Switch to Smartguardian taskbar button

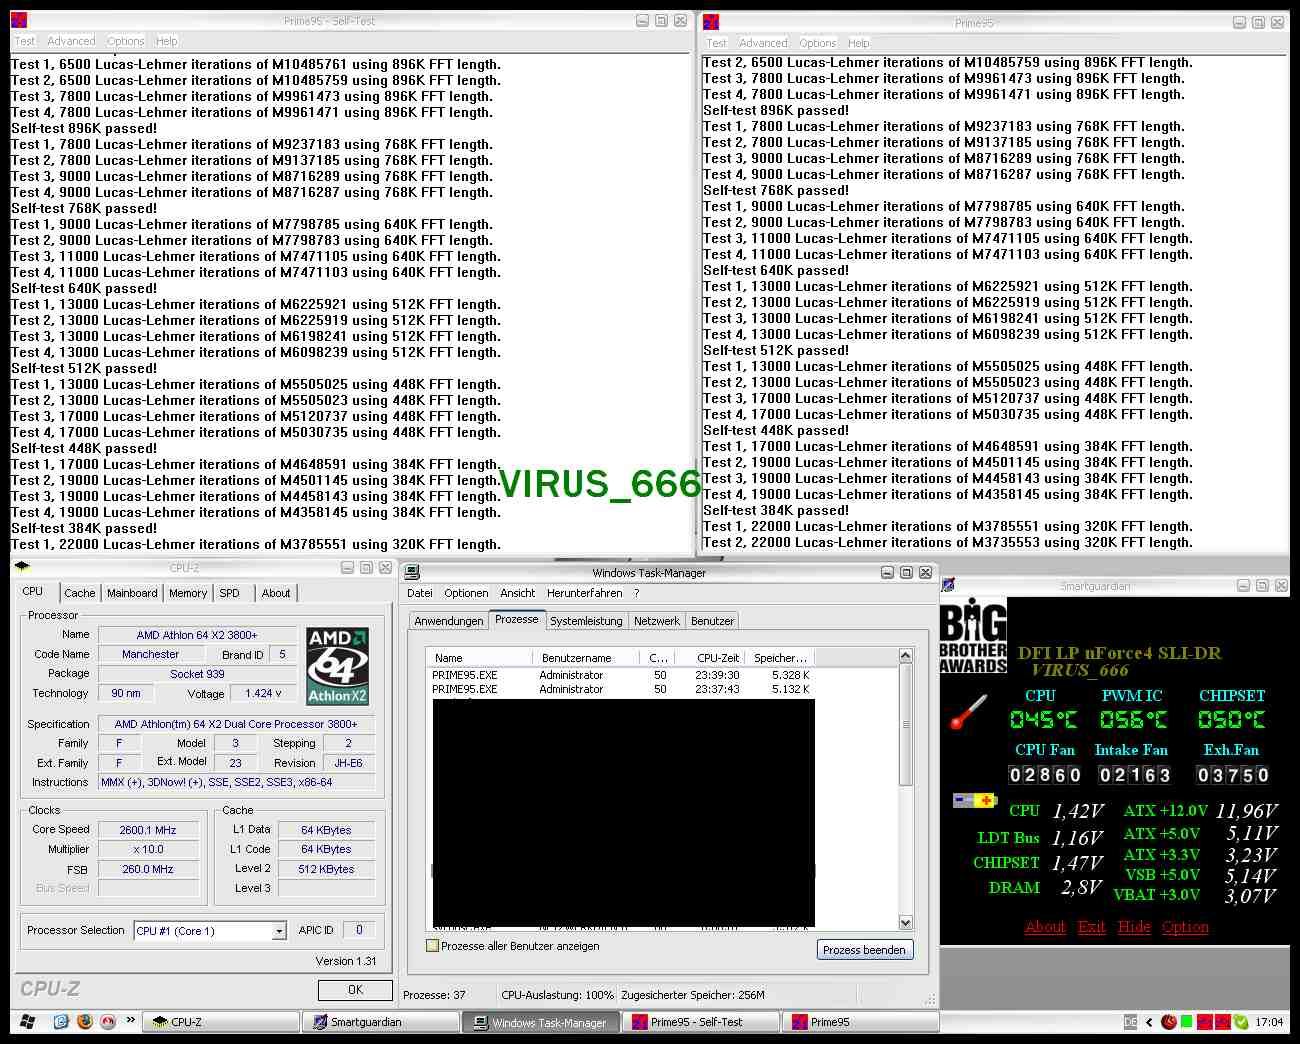(x=381, y=1022)
